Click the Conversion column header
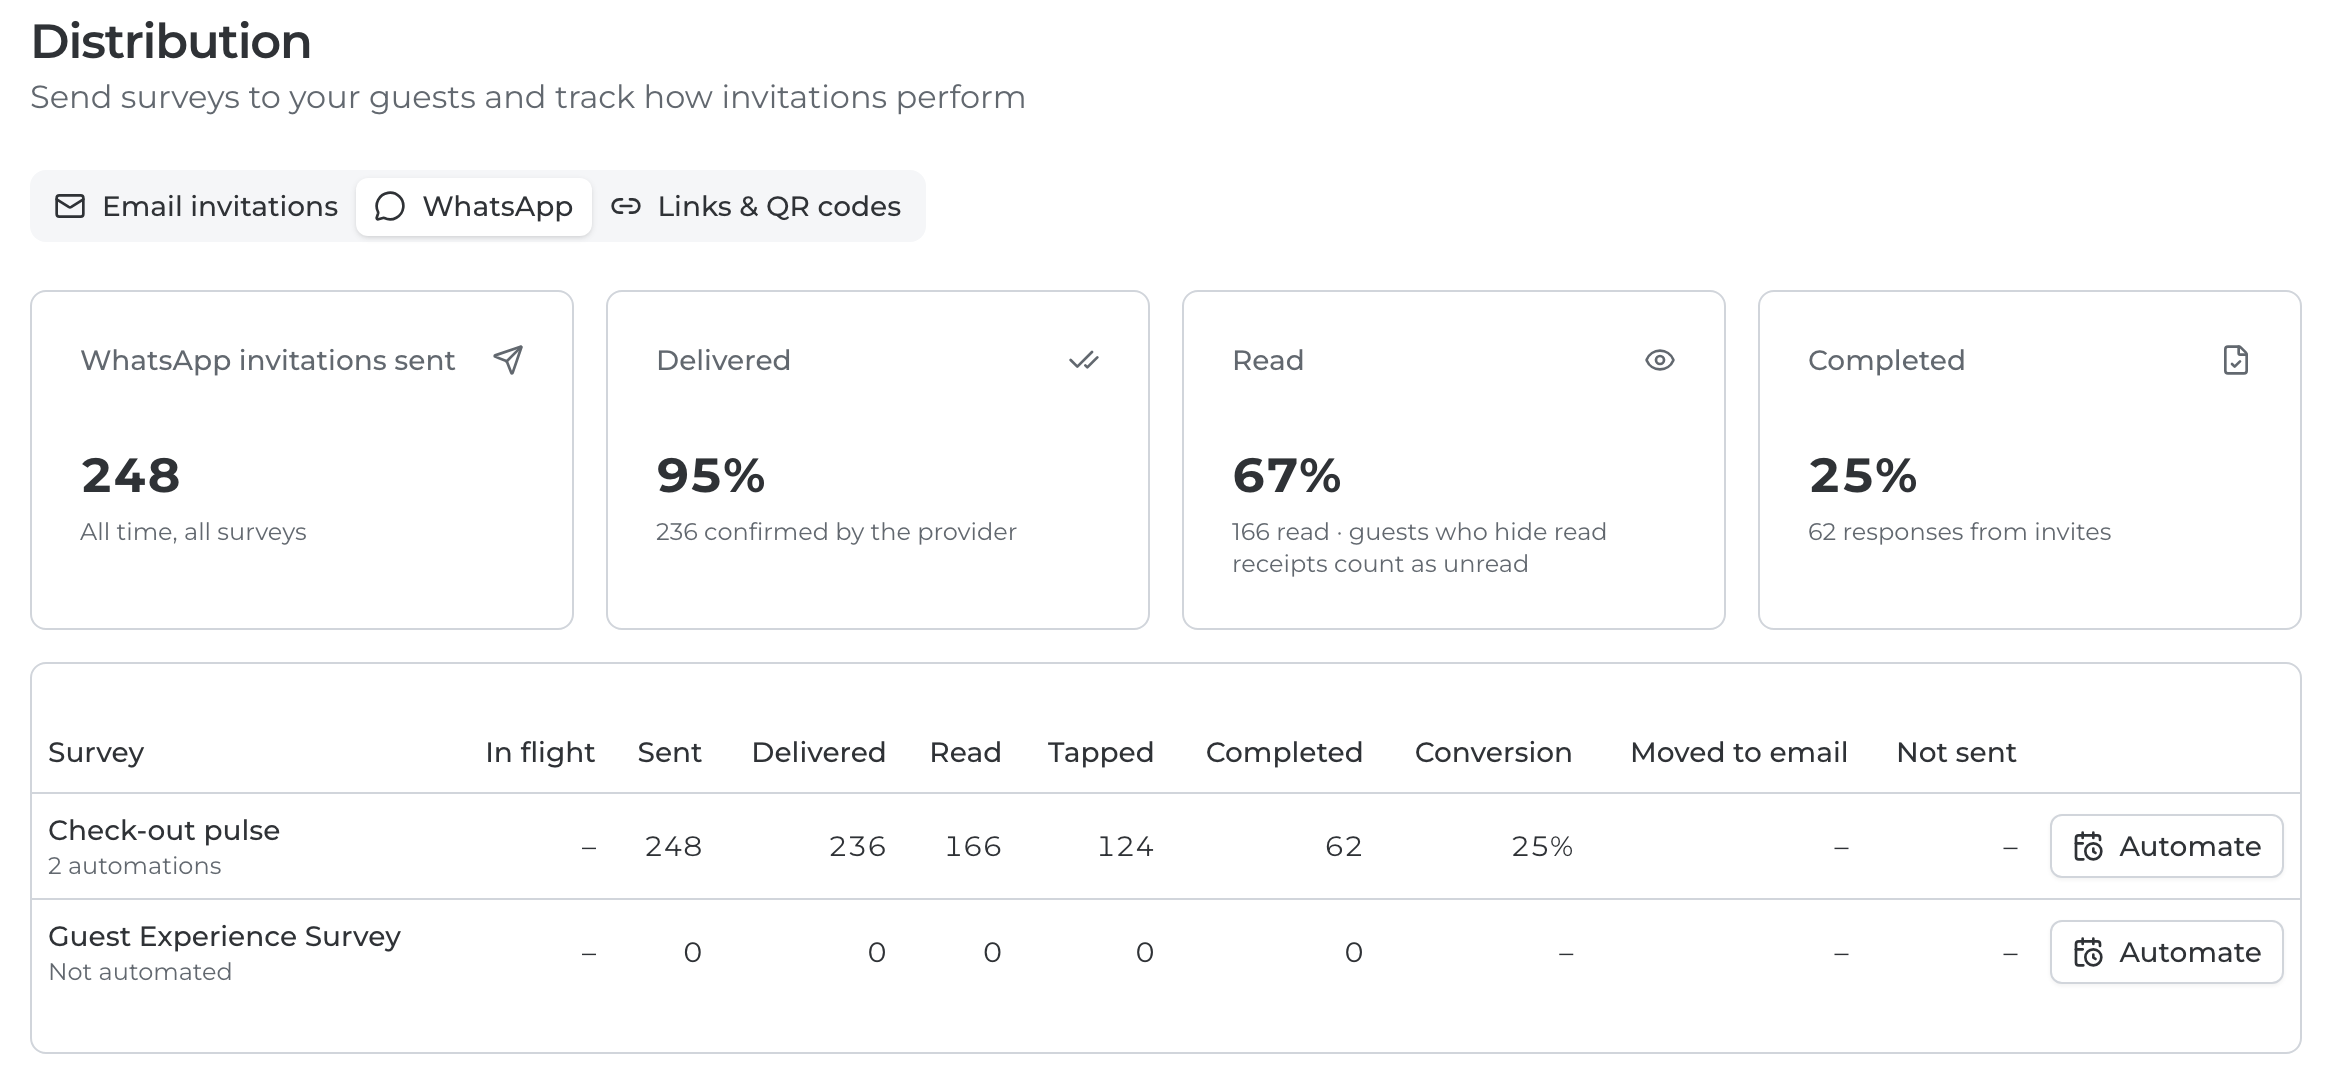The height and width of the screenshot is (1080, 2350). click(1493, 752)
